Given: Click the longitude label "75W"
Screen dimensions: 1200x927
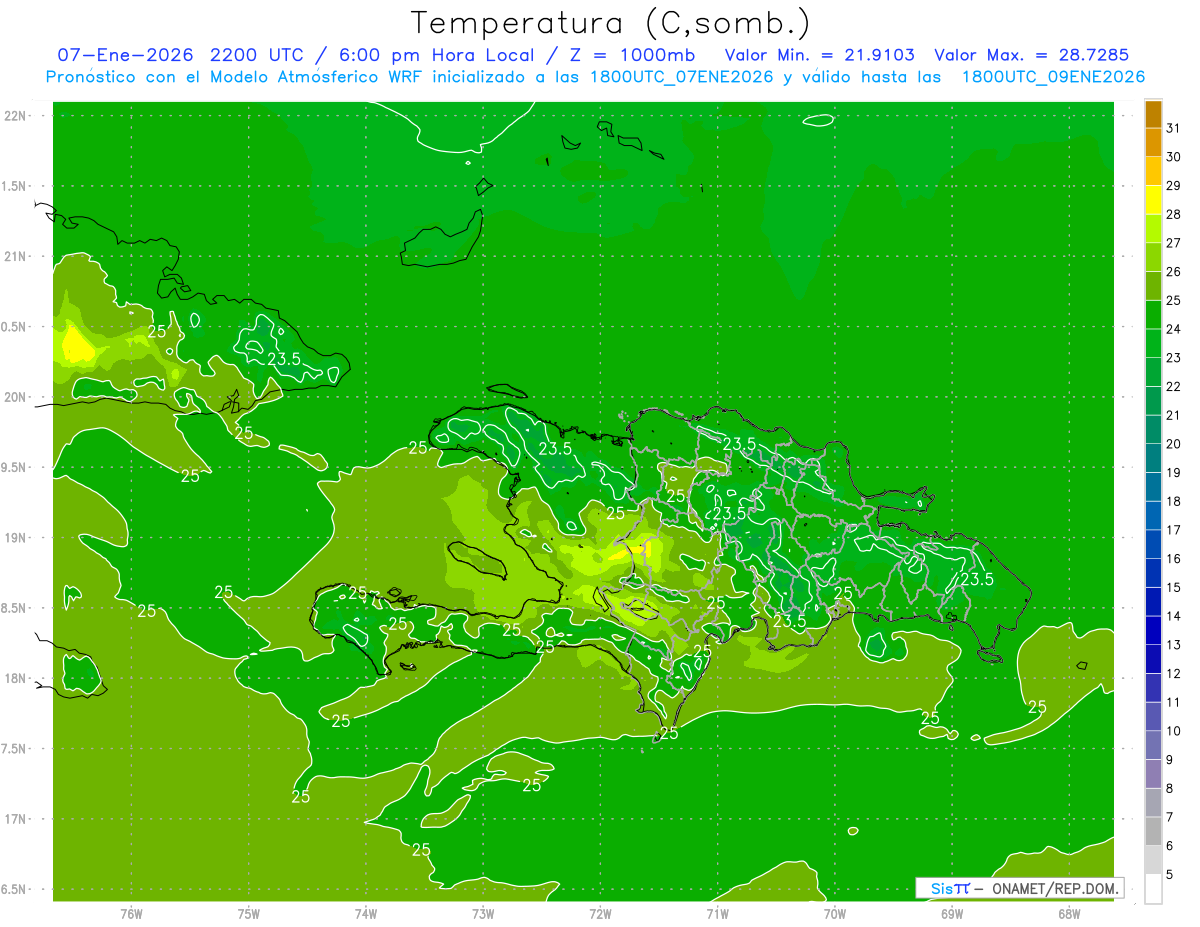Looking at the screenshot, I should tap(249, 913).
